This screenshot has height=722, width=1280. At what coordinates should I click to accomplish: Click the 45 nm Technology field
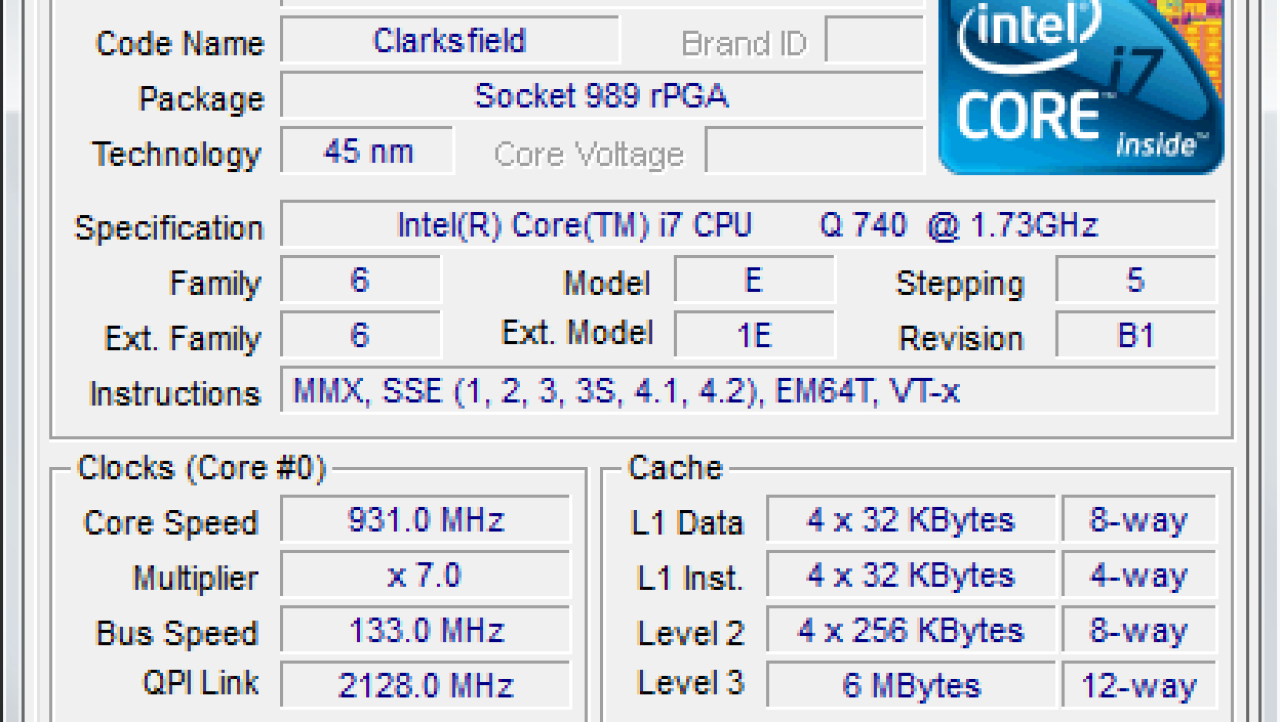coord(367,152)
